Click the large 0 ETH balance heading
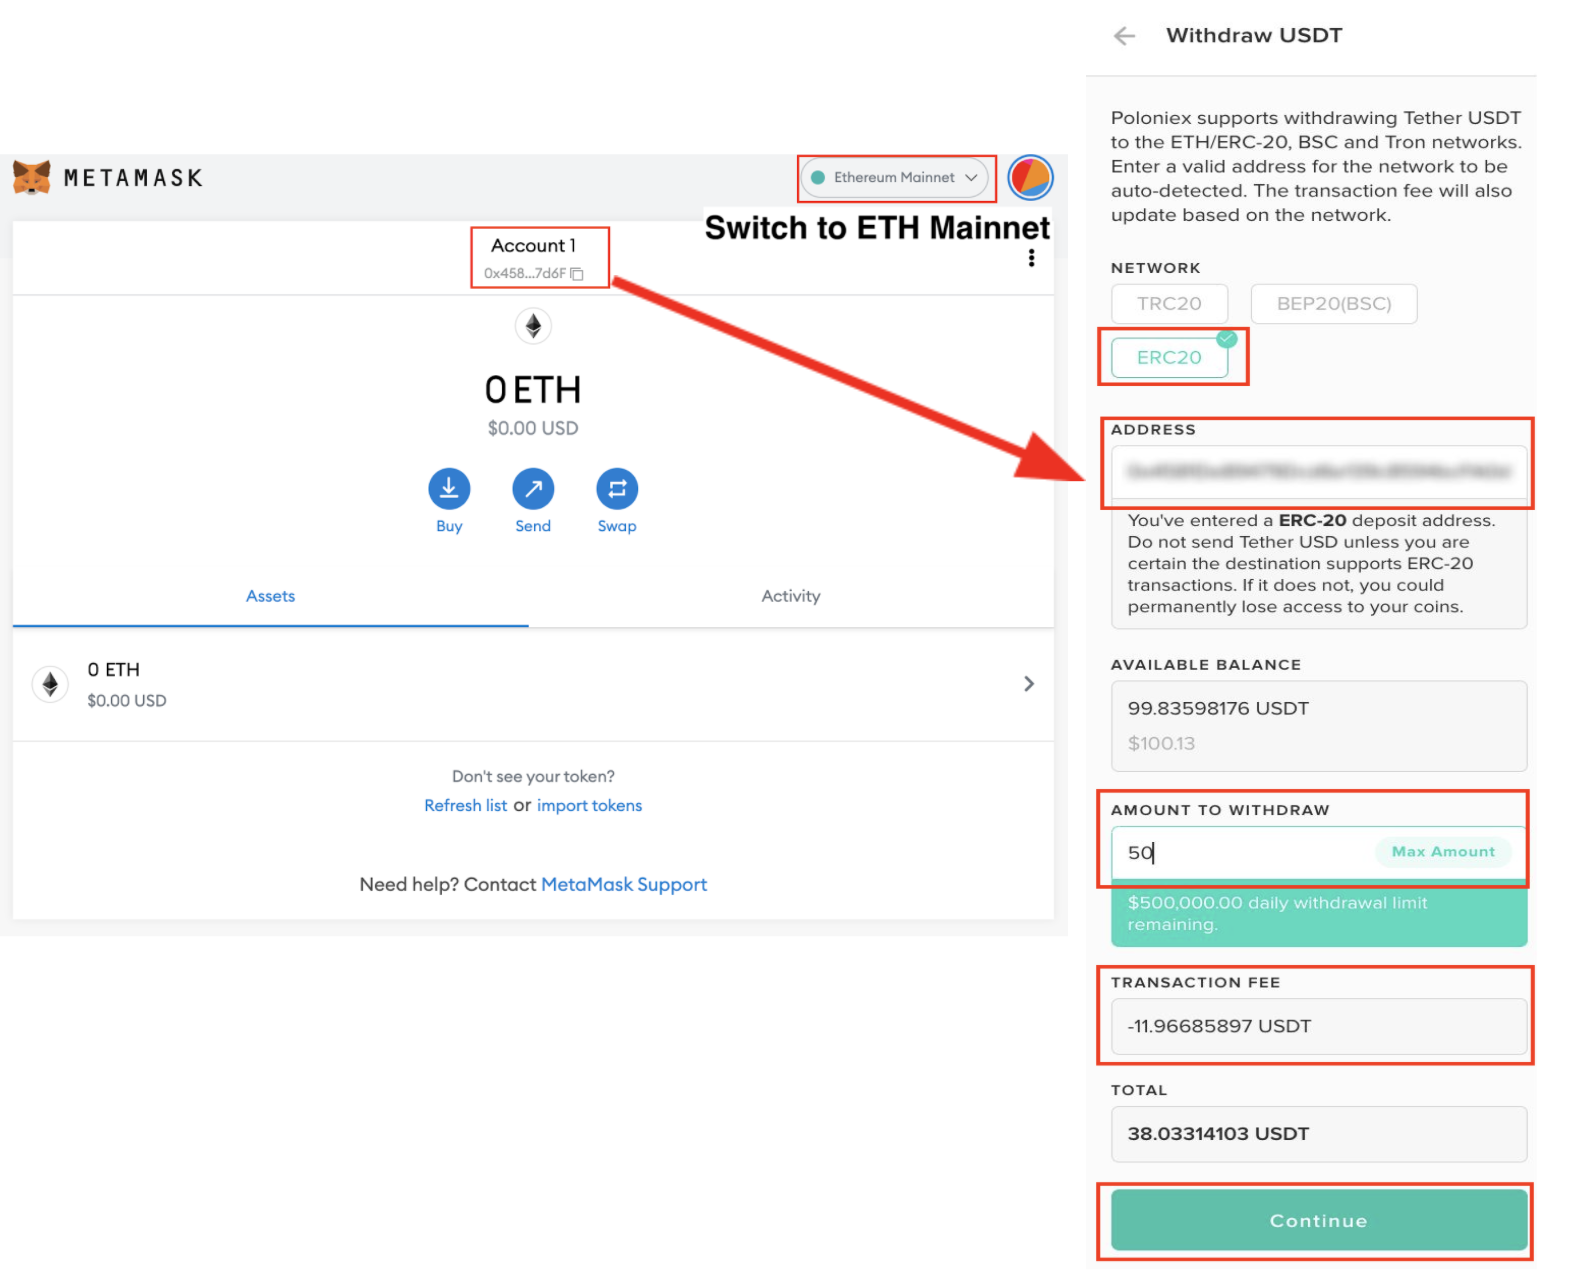 (x=533, y=390)
